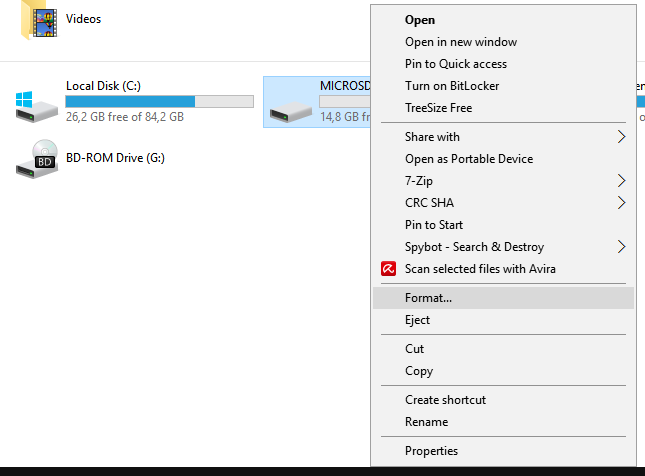Screen dimensions: 645x476
Task: Expand the Share with submenu arrow
Action: pyautogui.click(x=621, y=137)
